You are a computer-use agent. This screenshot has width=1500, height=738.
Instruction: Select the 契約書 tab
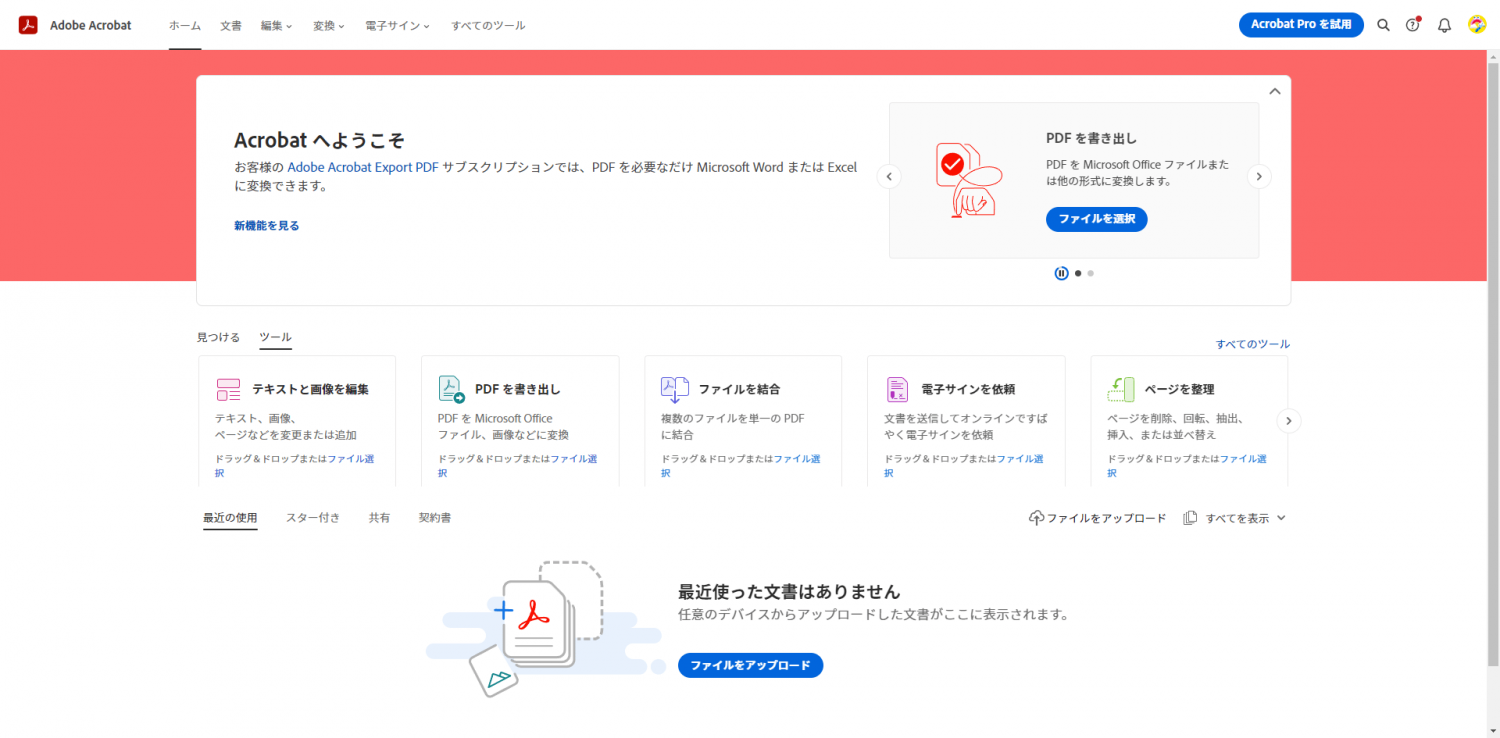point(435,518)
